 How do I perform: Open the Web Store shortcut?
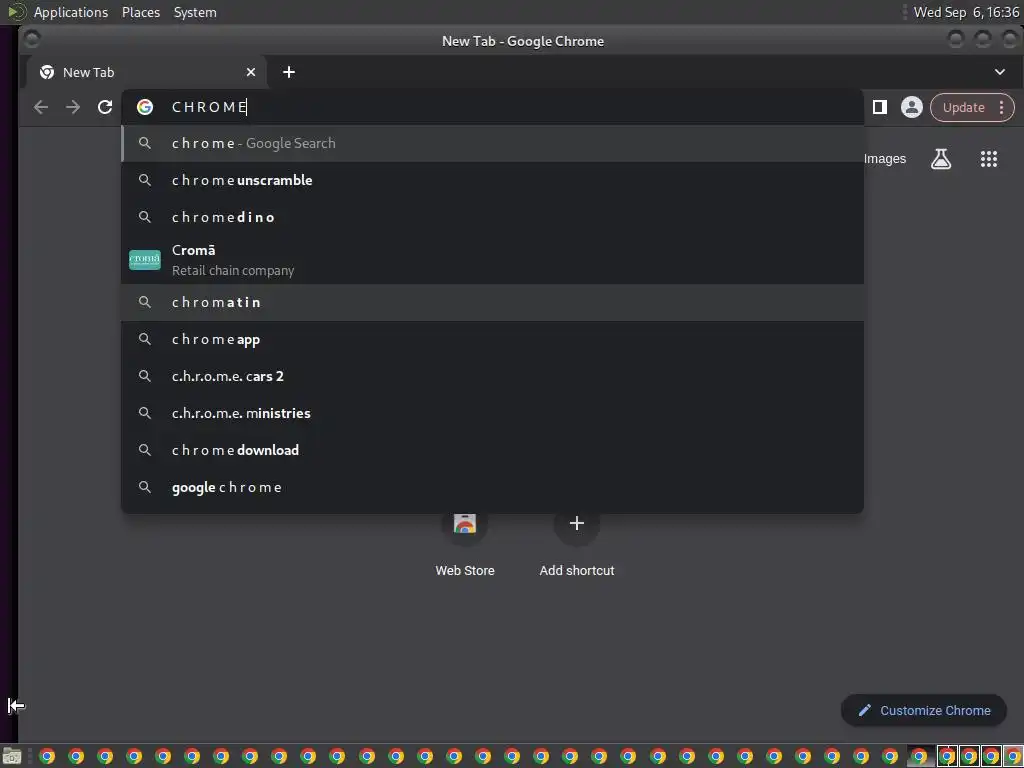464,543
